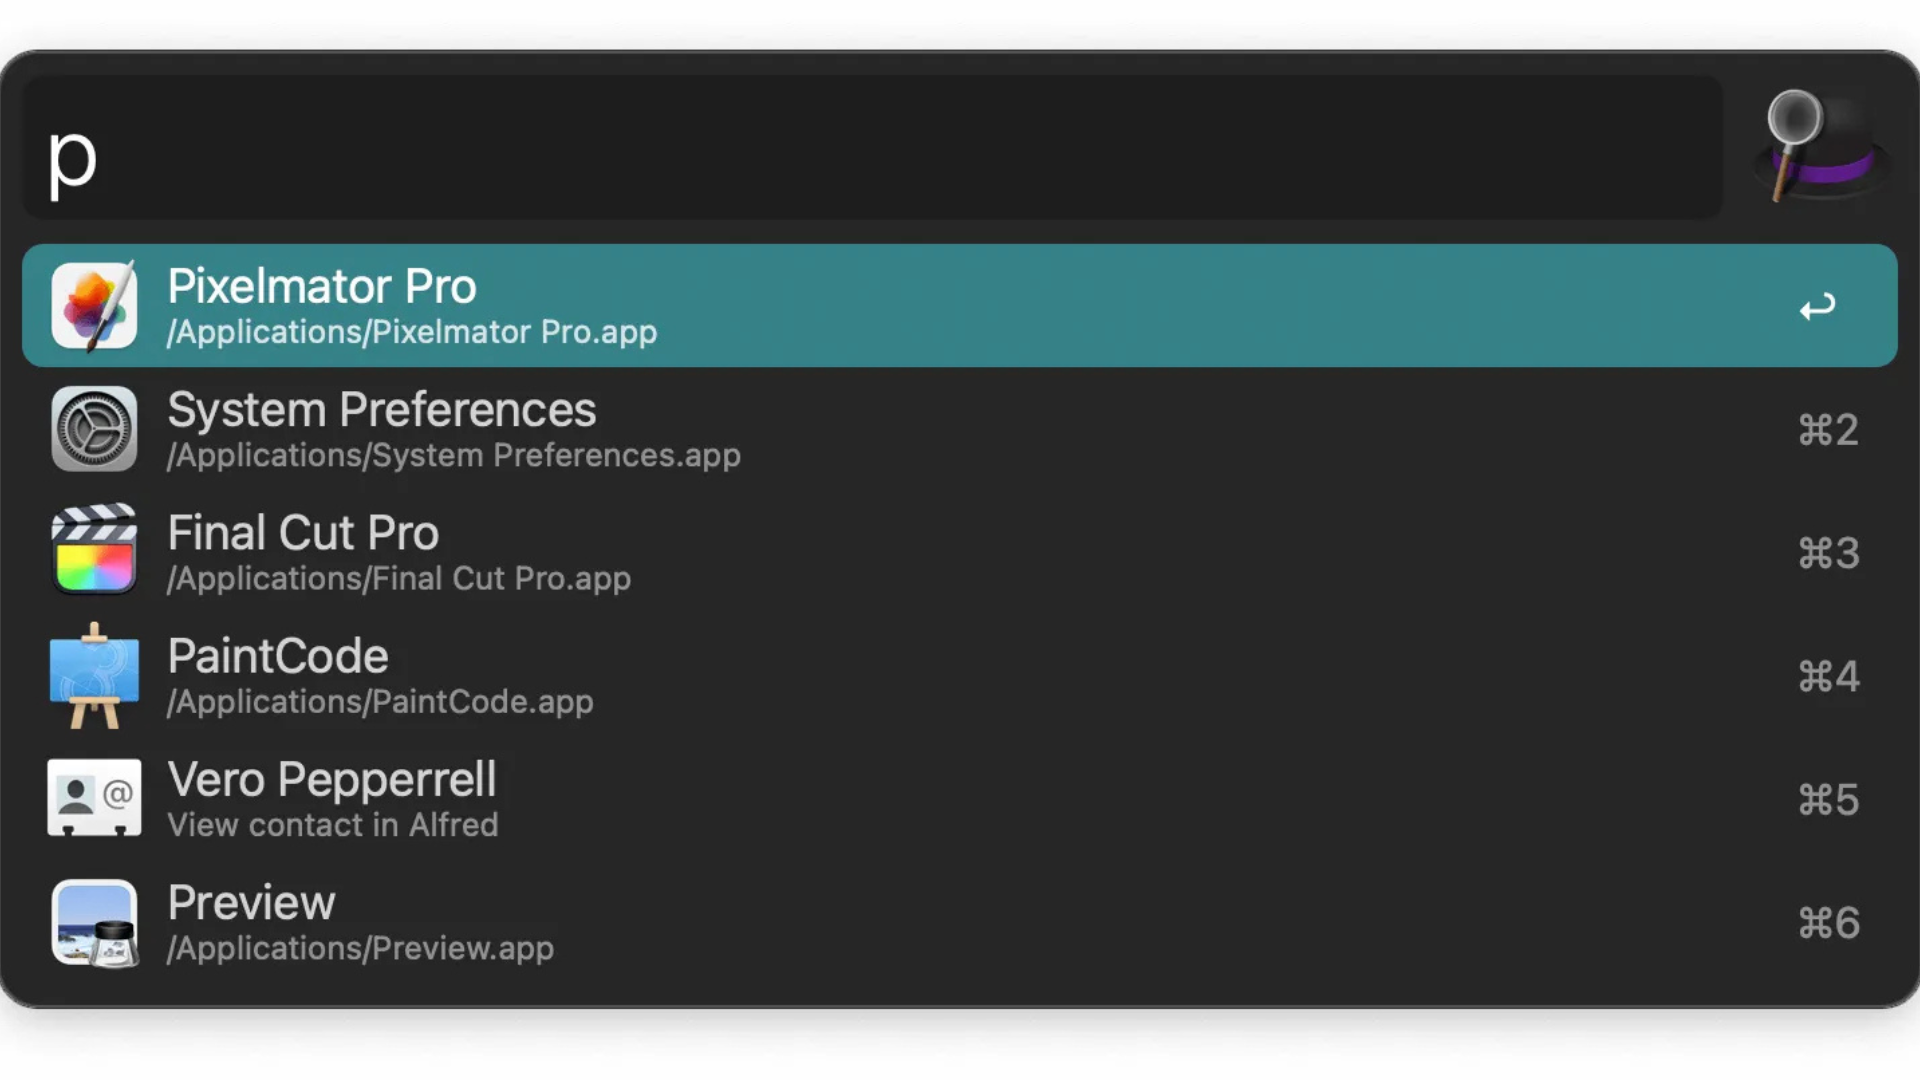The height and width of the screenshot is (1080, 1920).
Task: Click 'View contact in Alfred' subtitle
Action: (332, 825)
